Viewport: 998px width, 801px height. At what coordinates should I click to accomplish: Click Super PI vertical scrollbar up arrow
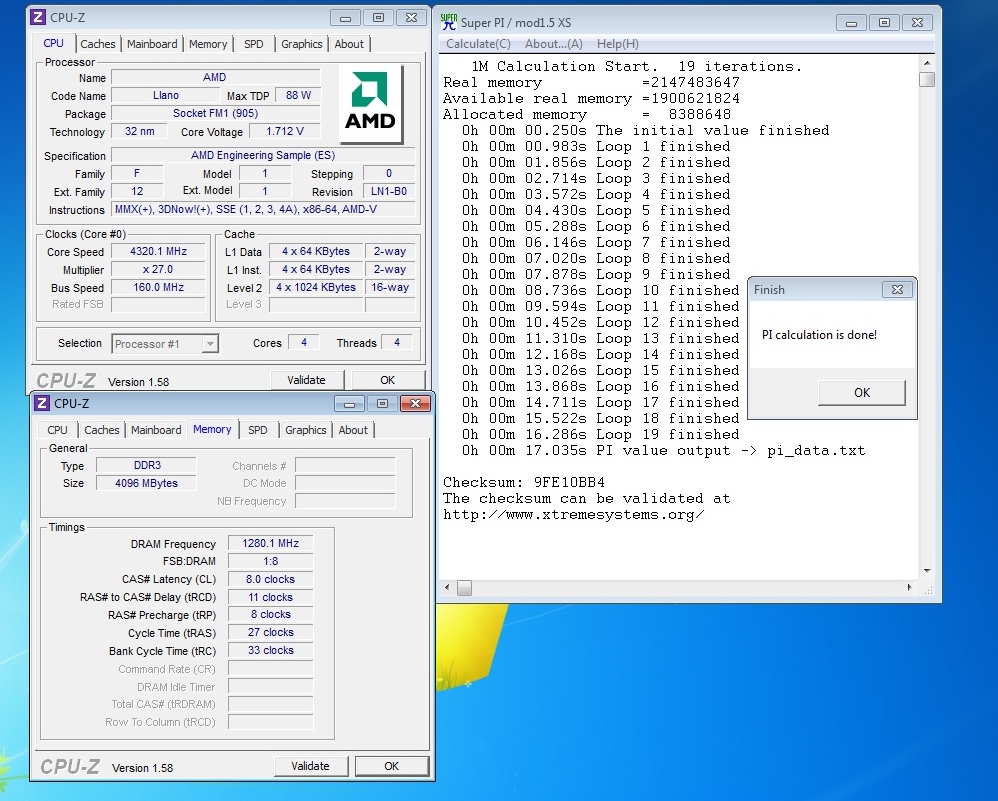(927, 63)
